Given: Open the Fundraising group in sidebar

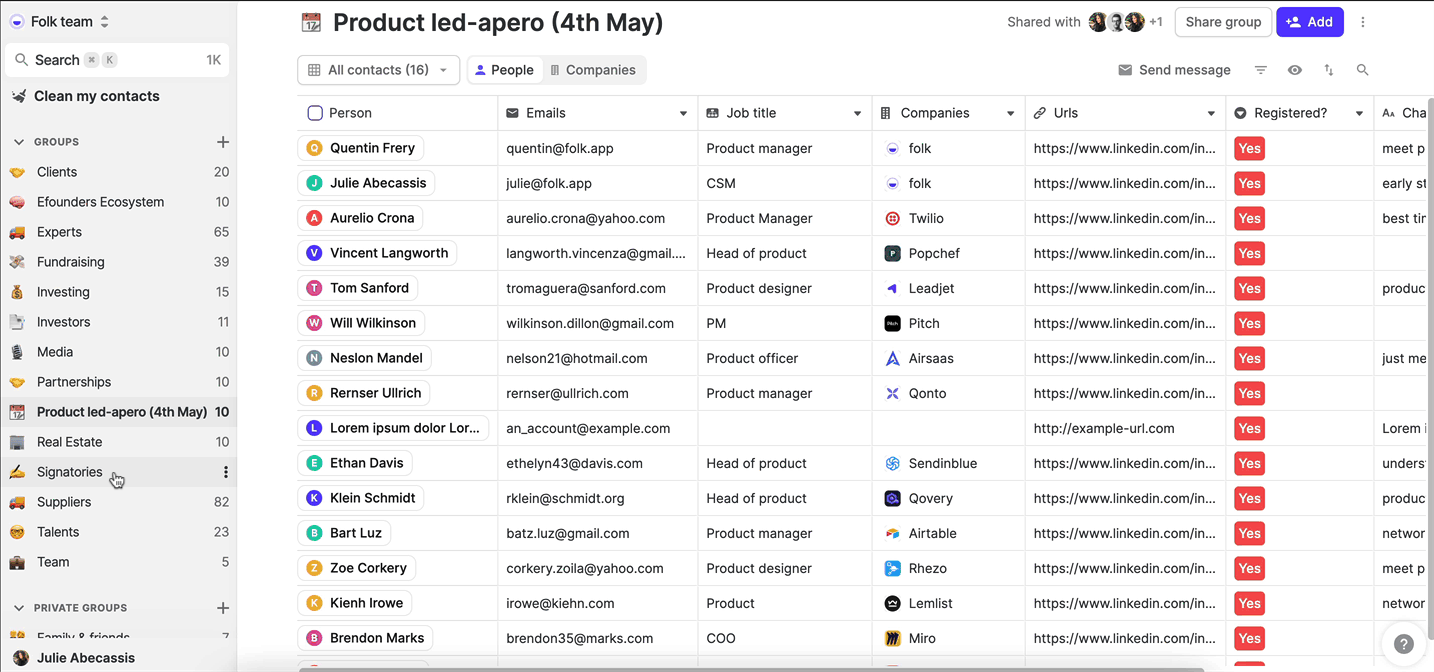Looking at the screenshot, I should pyautogui.click(x=70, y=262).
